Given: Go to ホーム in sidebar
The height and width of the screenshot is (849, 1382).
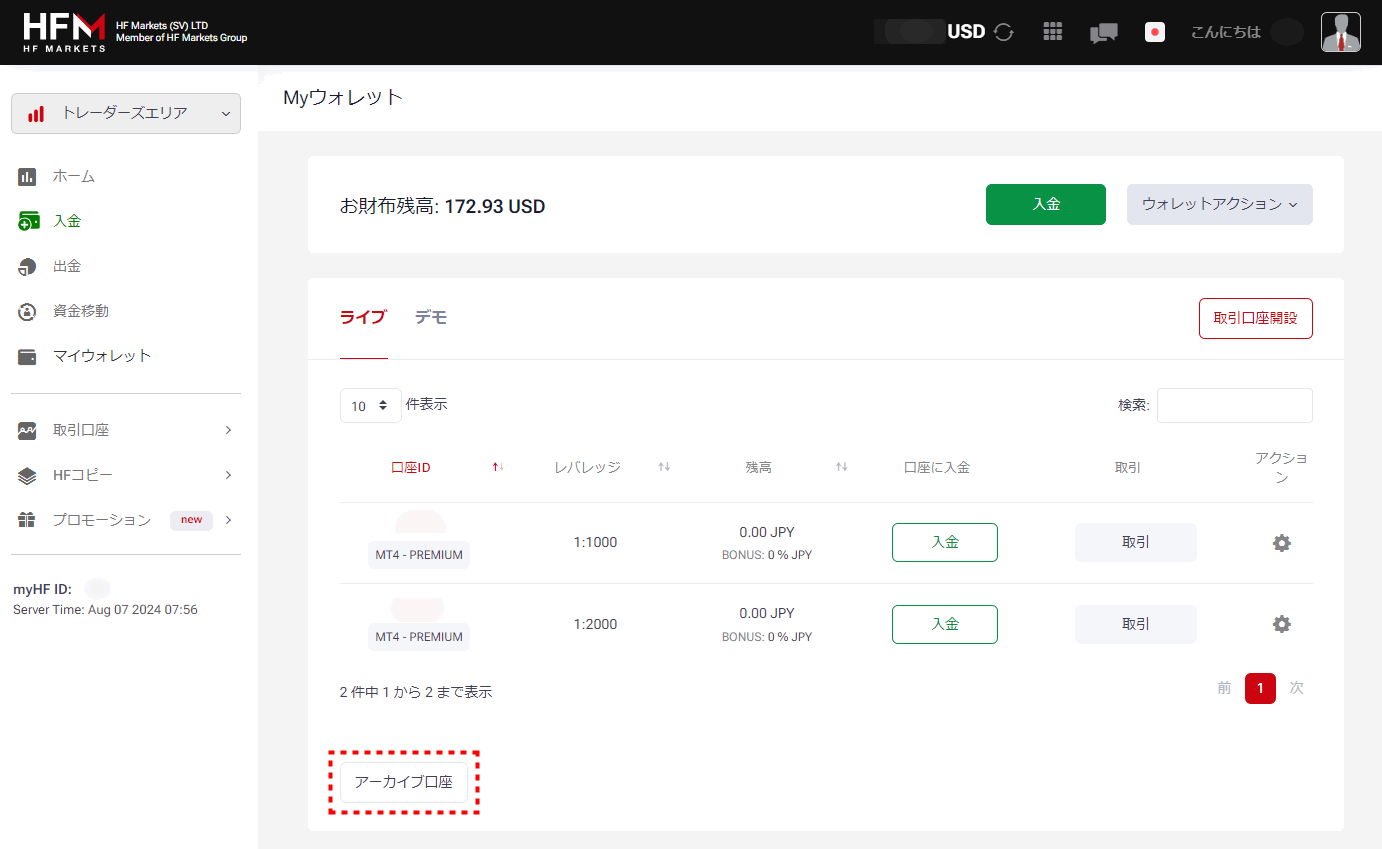Looking at the screenshot, I should pyautogui.click(x=74, y=176).
